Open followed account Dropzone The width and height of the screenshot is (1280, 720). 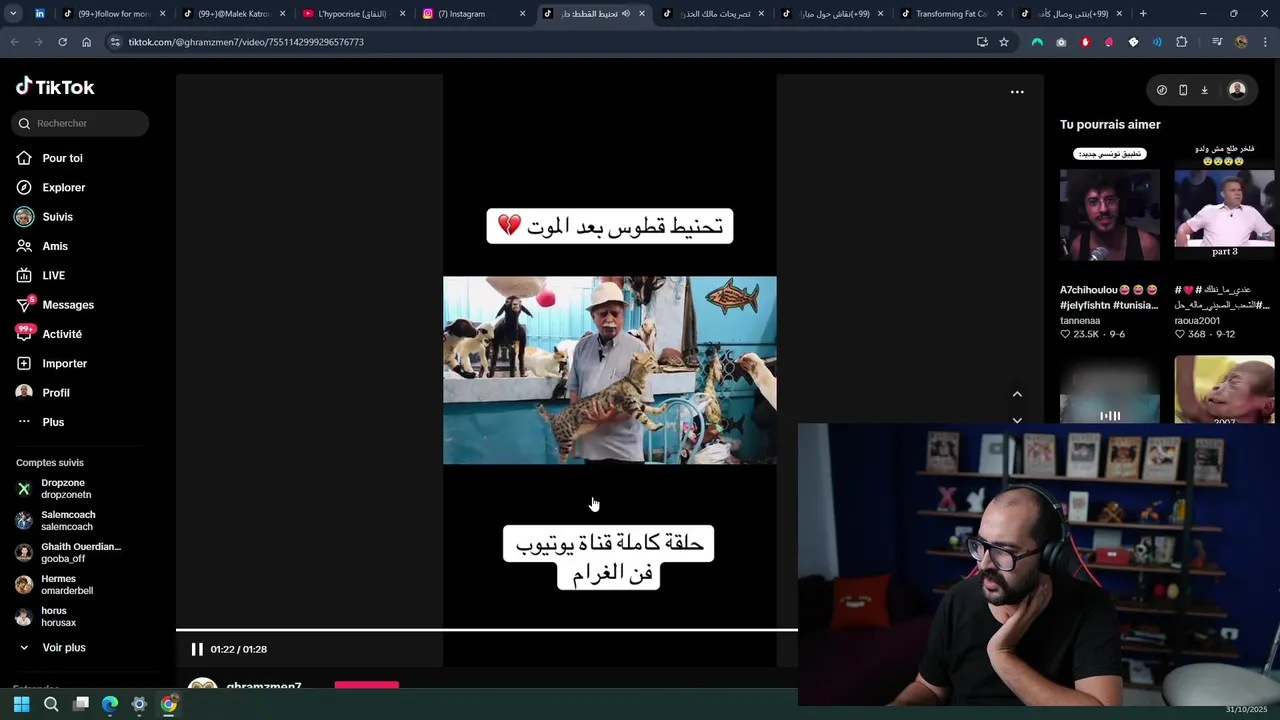(x=66, y=489)
